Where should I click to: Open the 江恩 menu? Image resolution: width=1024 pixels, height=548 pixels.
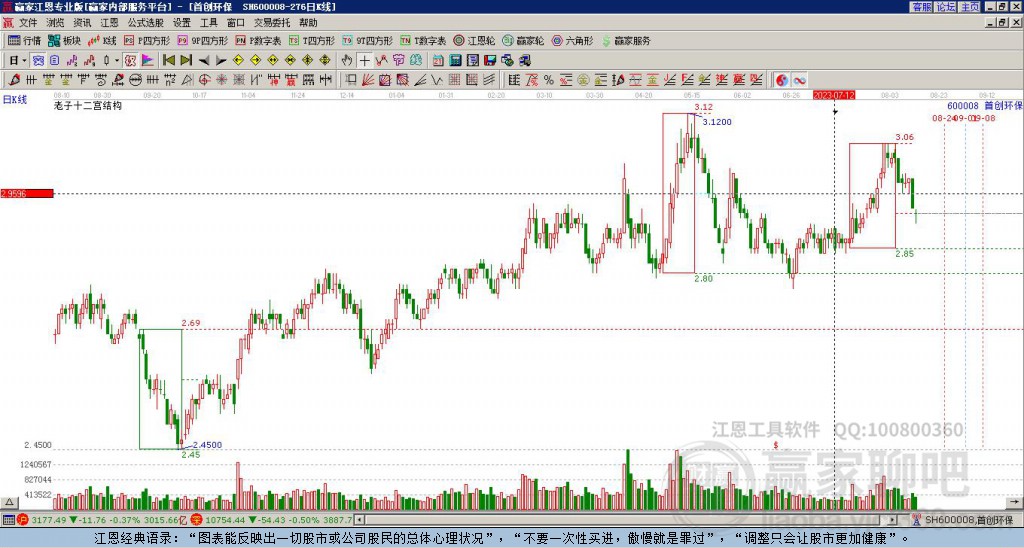109,23
